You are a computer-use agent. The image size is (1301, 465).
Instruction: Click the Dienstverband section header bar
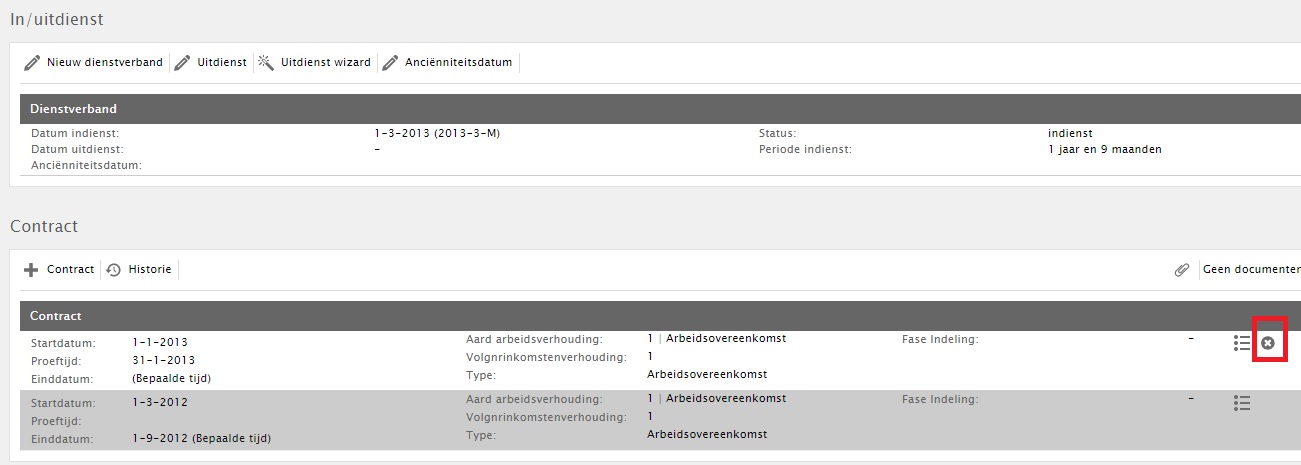pyautogui.click(x=660, y=109)
